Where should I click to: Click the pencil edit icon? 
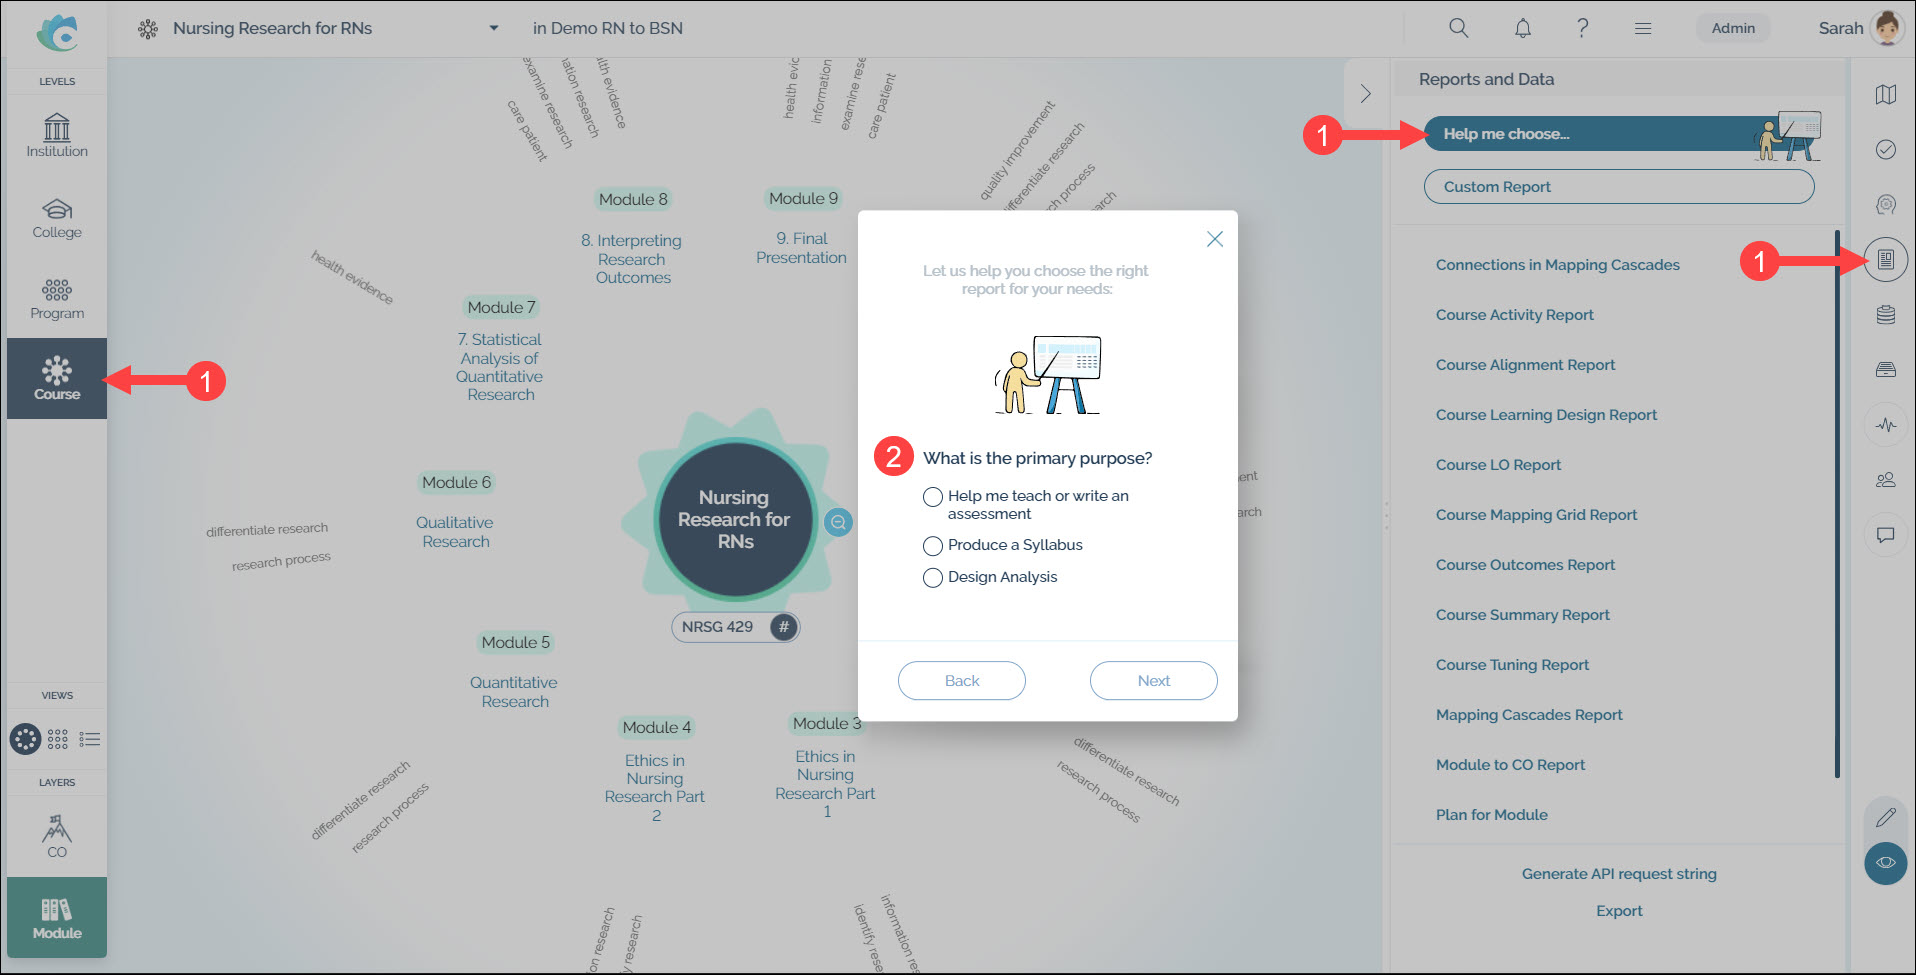click(1886, 817)
